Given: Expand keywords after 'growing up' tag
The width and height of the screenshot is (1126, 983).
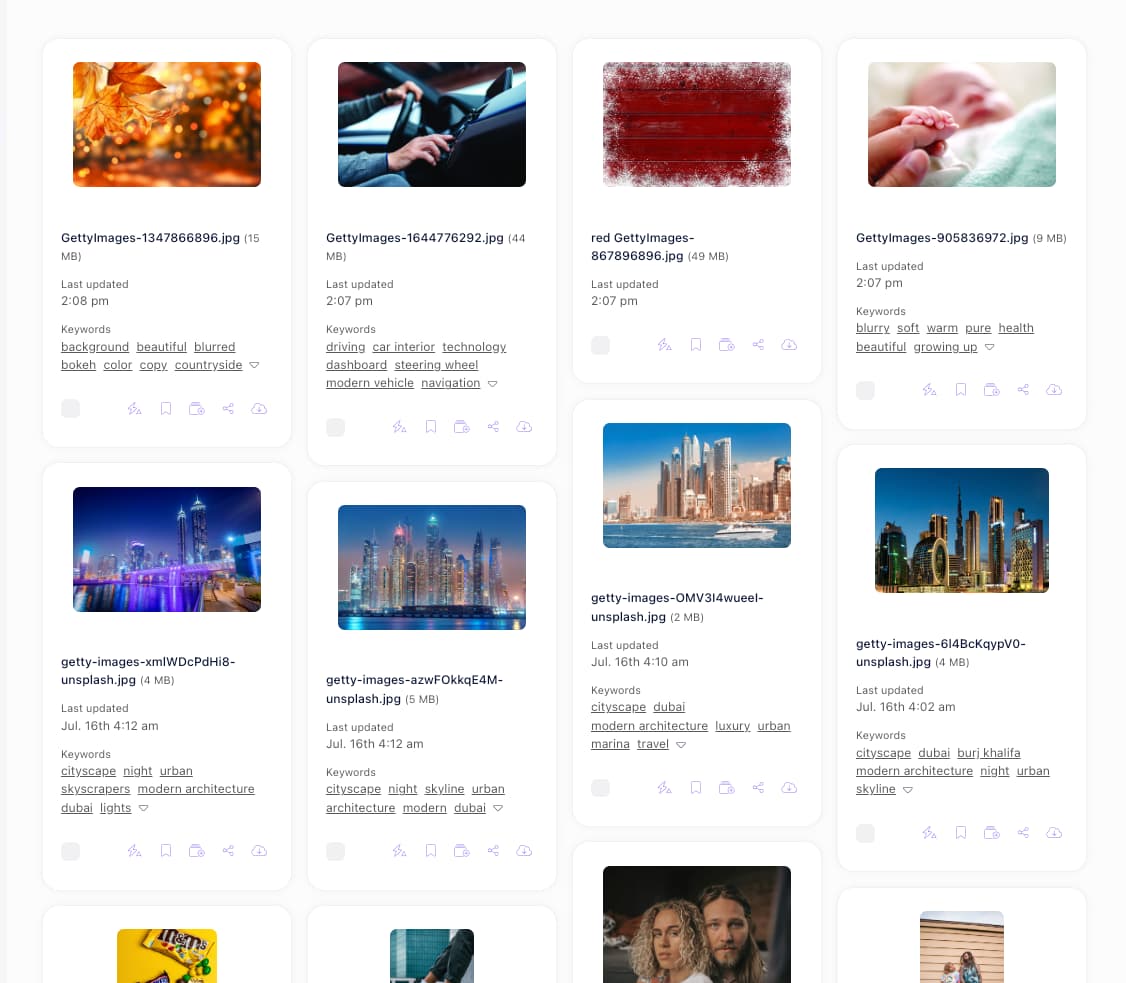Looking at the screenshot, I should click(990, 347).
